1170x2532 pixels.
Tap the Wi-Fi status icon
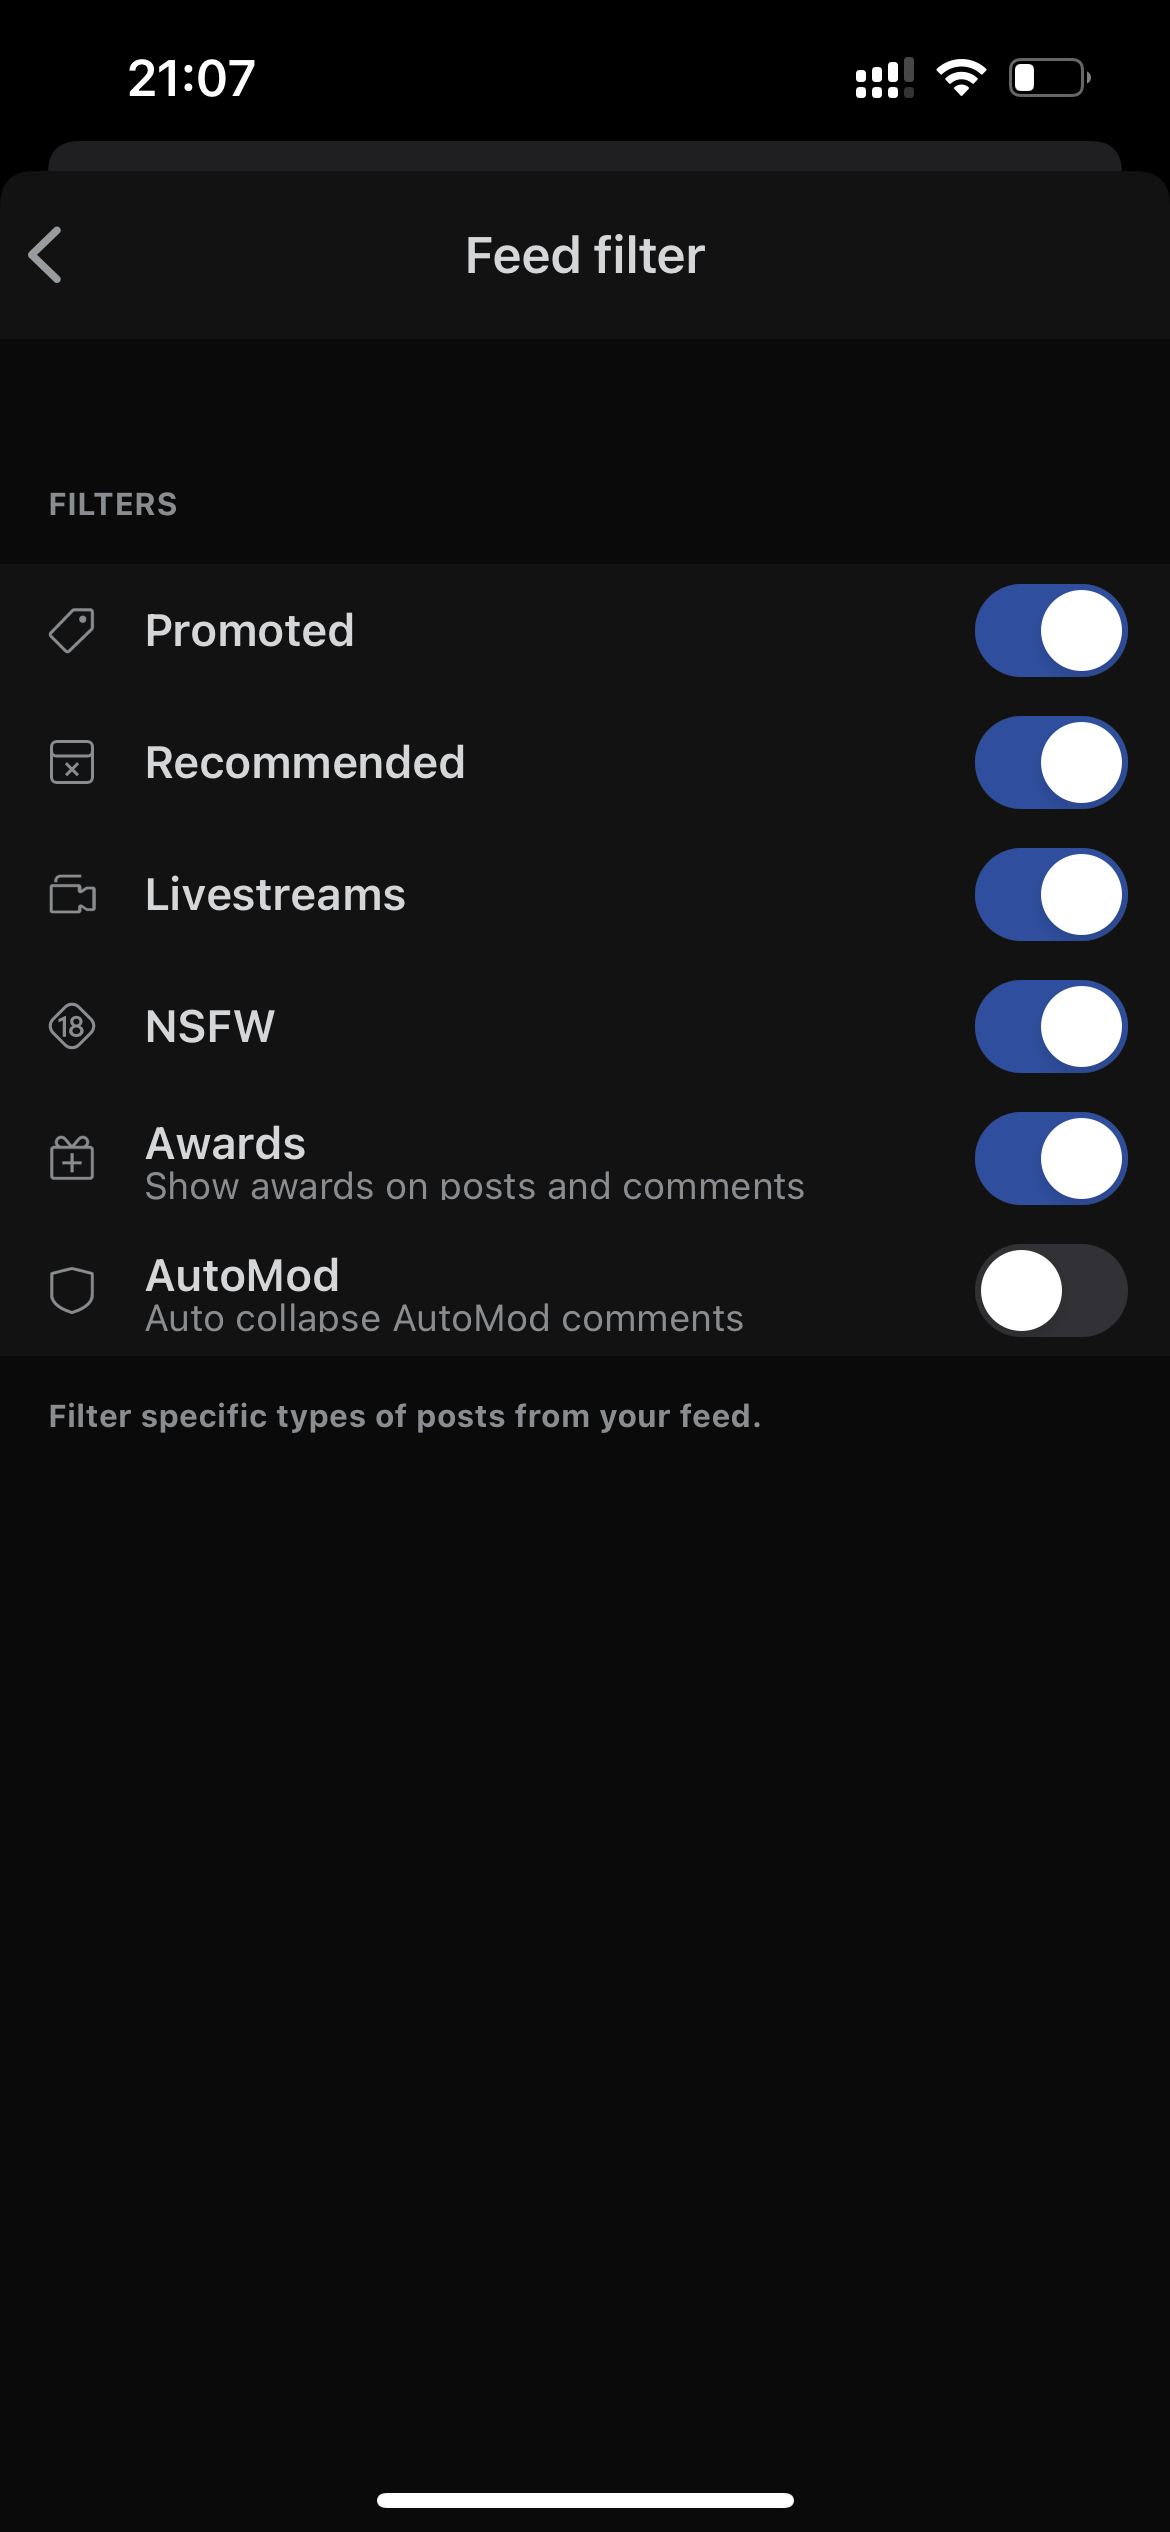click(961, 78)
